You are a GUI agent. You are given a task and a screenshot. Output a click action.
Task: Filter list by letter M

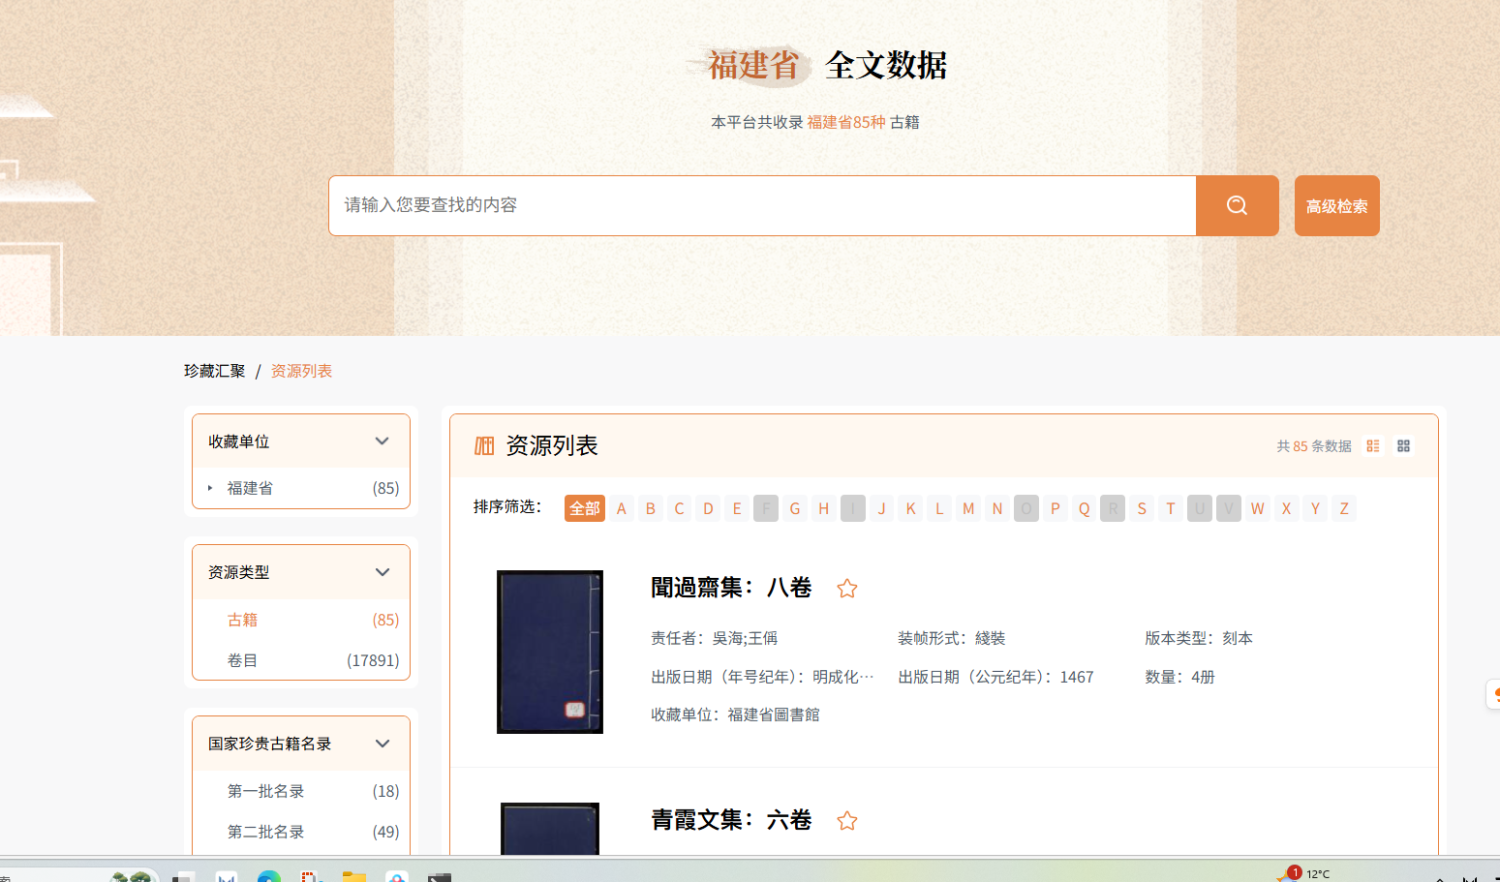tap(968, 508)
